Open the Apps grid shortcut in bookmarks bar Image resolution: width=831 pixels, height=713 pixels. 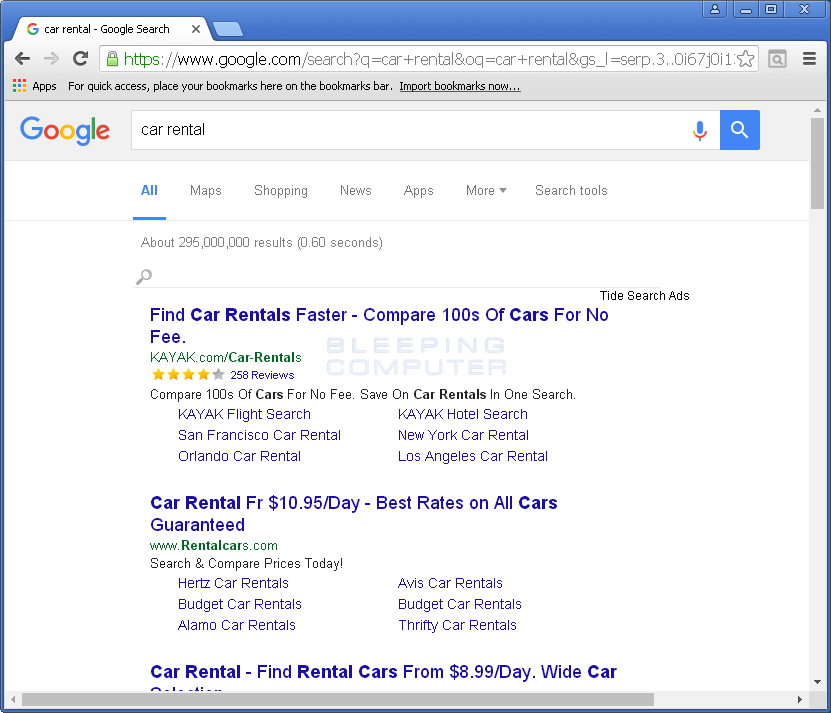[x=34, y=86]
